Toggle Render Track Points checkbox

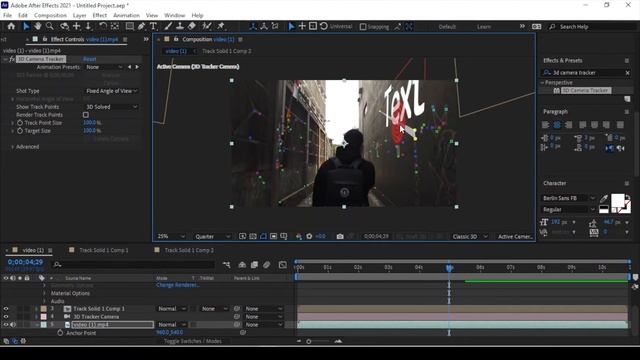coord(86,115)
